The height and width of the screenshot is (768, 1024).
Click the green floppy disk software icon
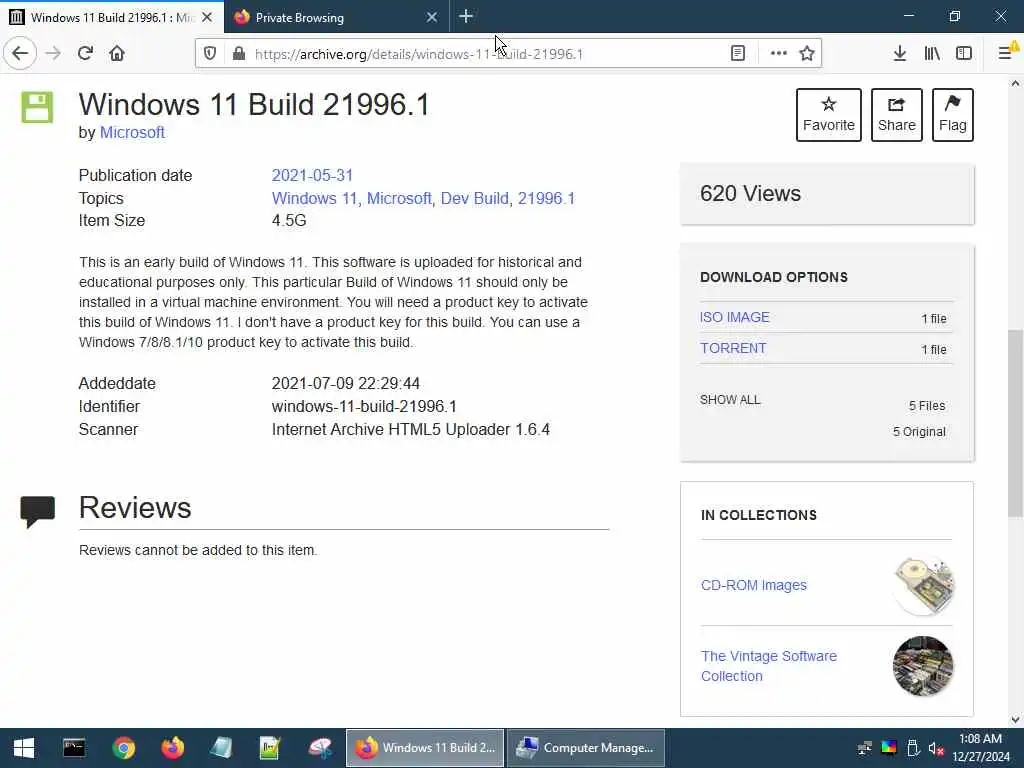pyautogui.click(x=37, y=107)
